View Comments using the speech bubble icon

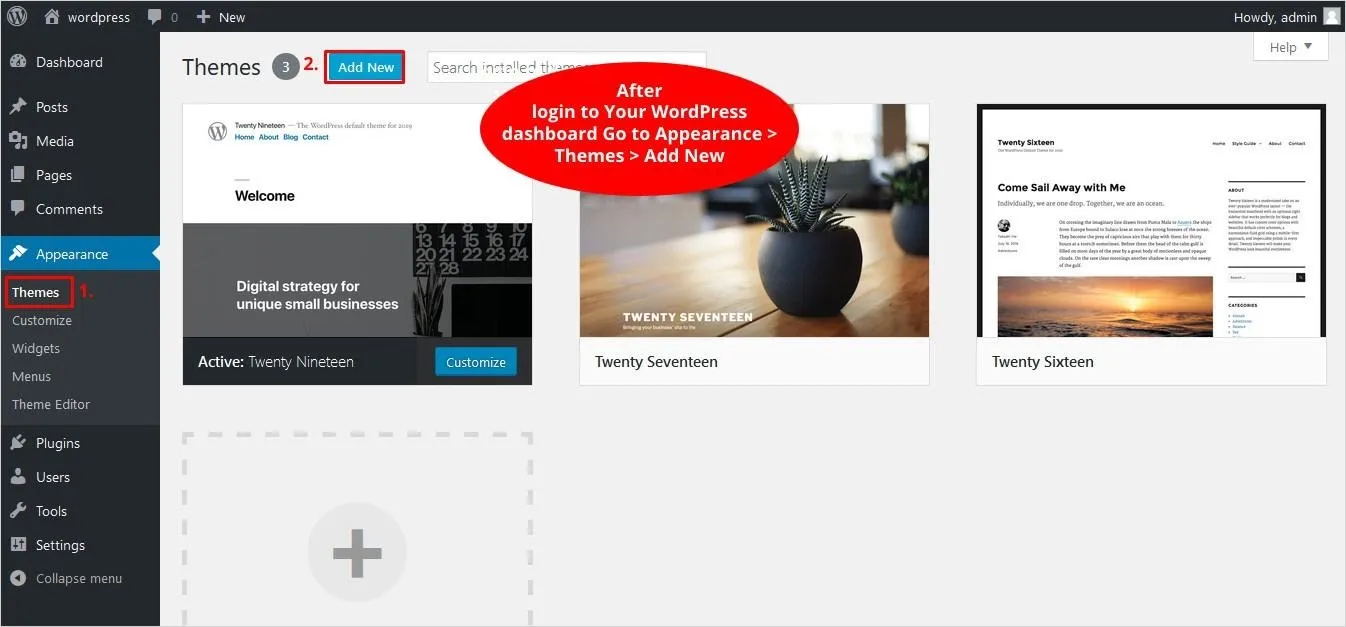tap(20, 208)
